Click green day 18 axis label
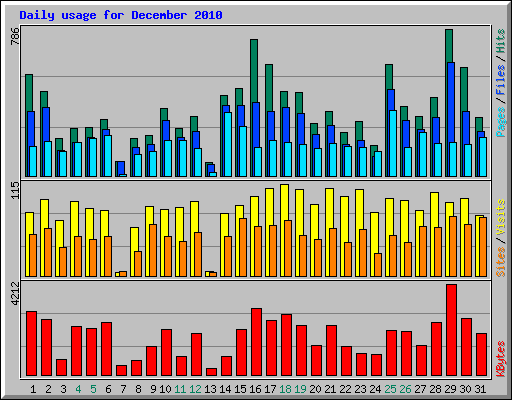The width and height of the screenshot is (512, 400). coord(285,389)
